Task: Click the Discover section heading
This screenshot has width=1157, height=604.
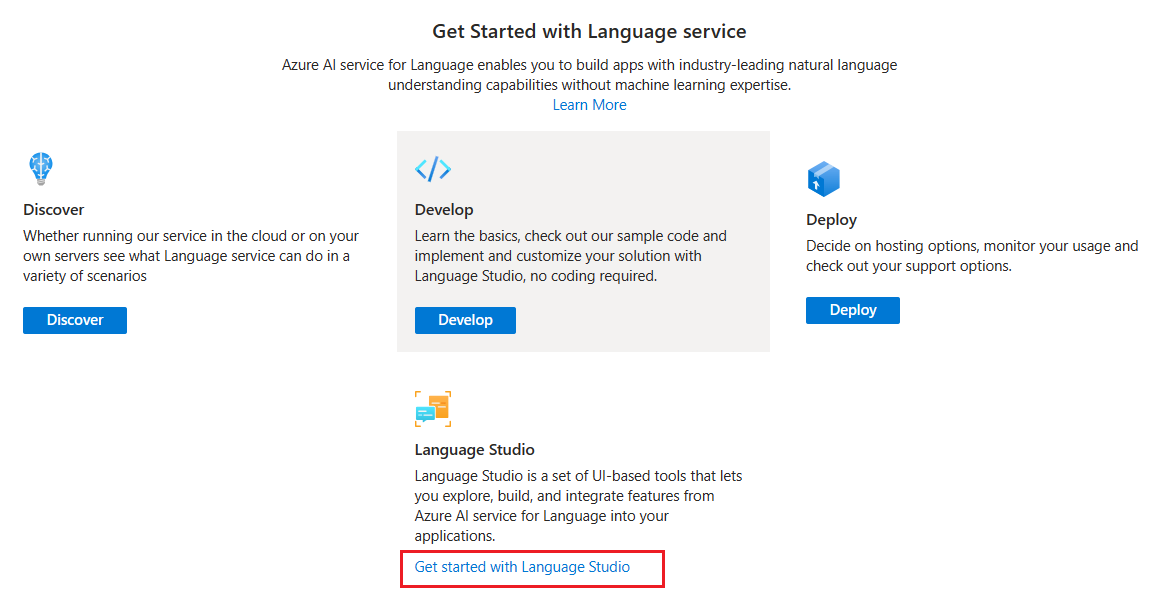Action: coord(53,209)
